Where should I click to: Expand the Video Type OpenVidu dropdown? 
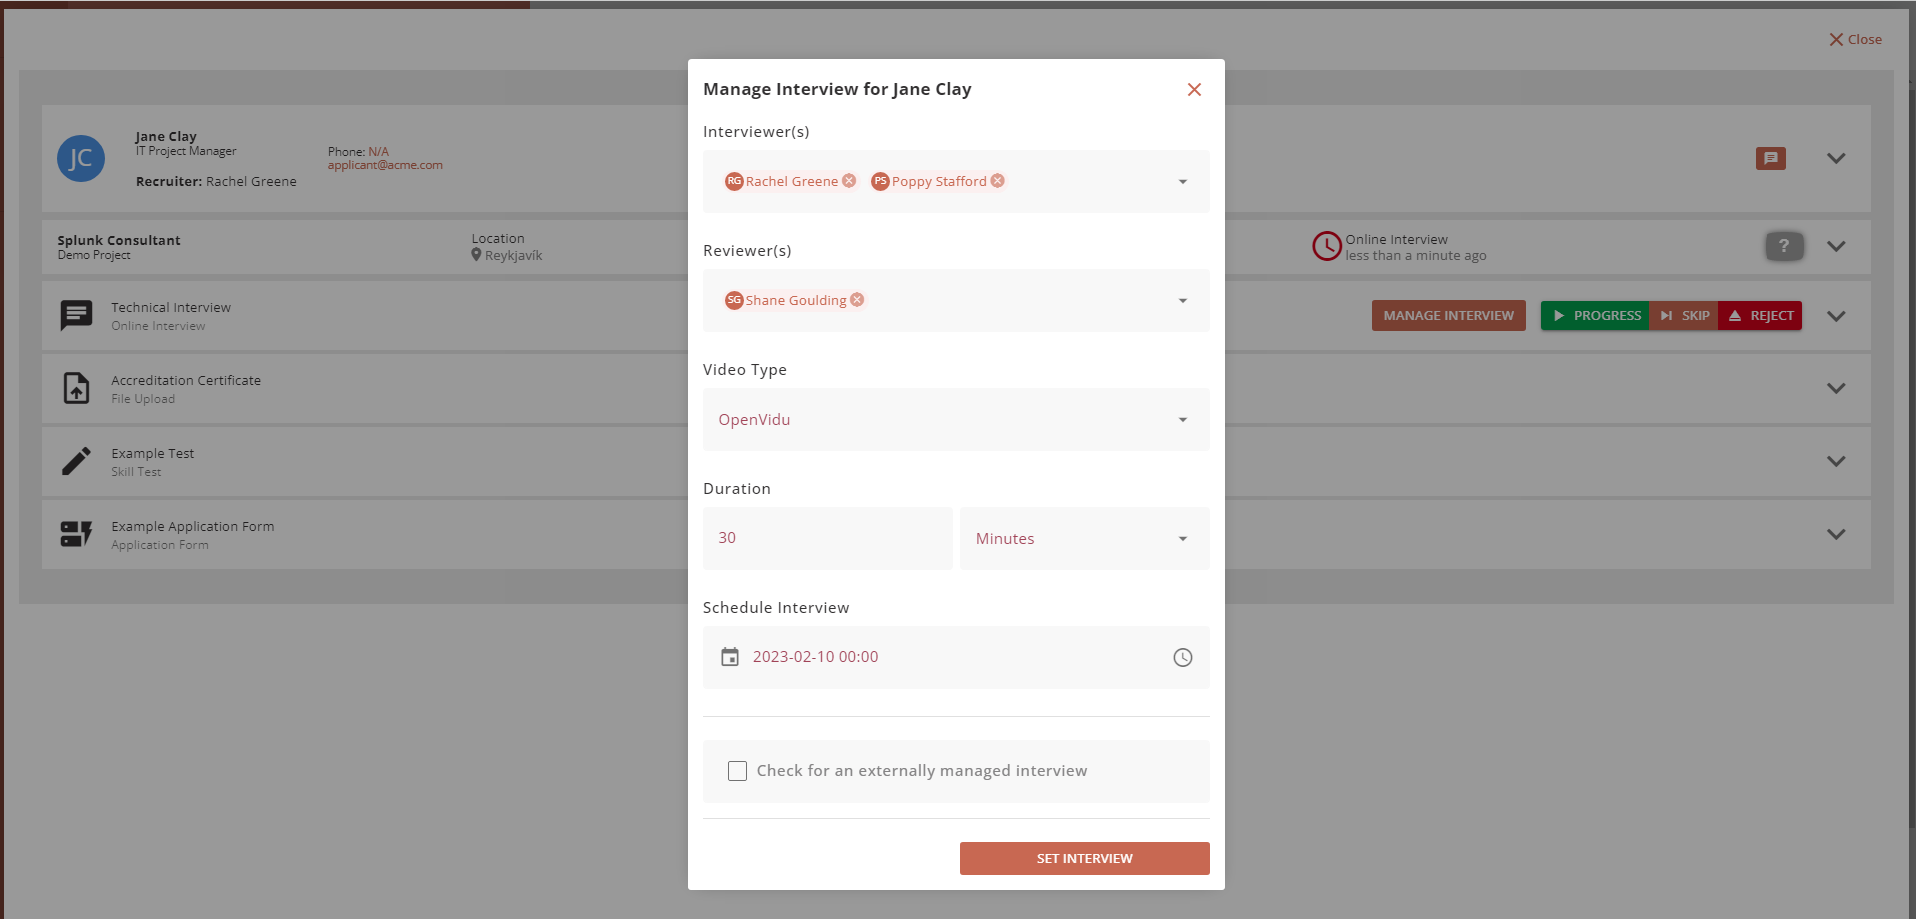click(x=1182, y=420)
